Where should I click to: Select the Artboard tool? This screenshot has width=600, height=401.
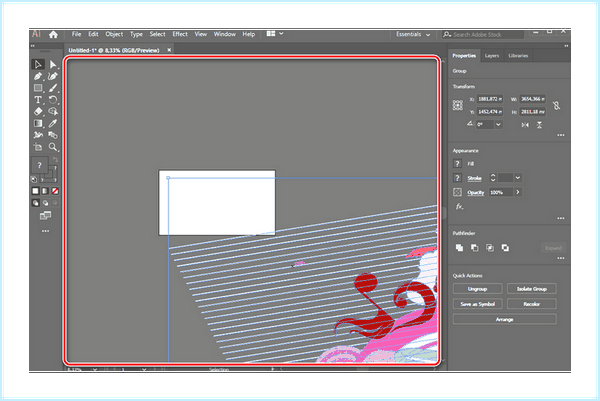tap(38, 147)
